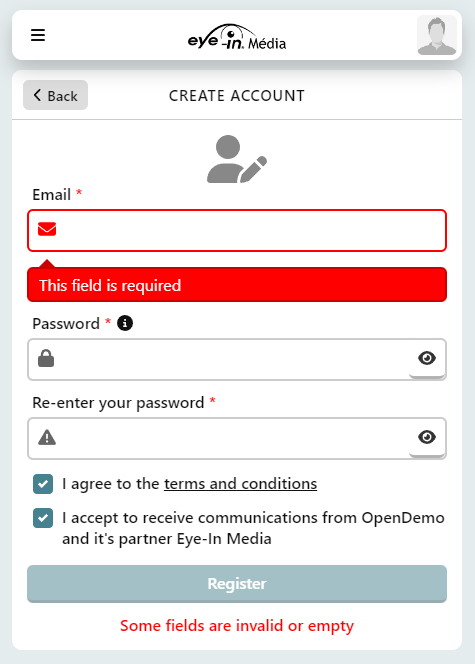Click the Register button

[x=237, y=584]
